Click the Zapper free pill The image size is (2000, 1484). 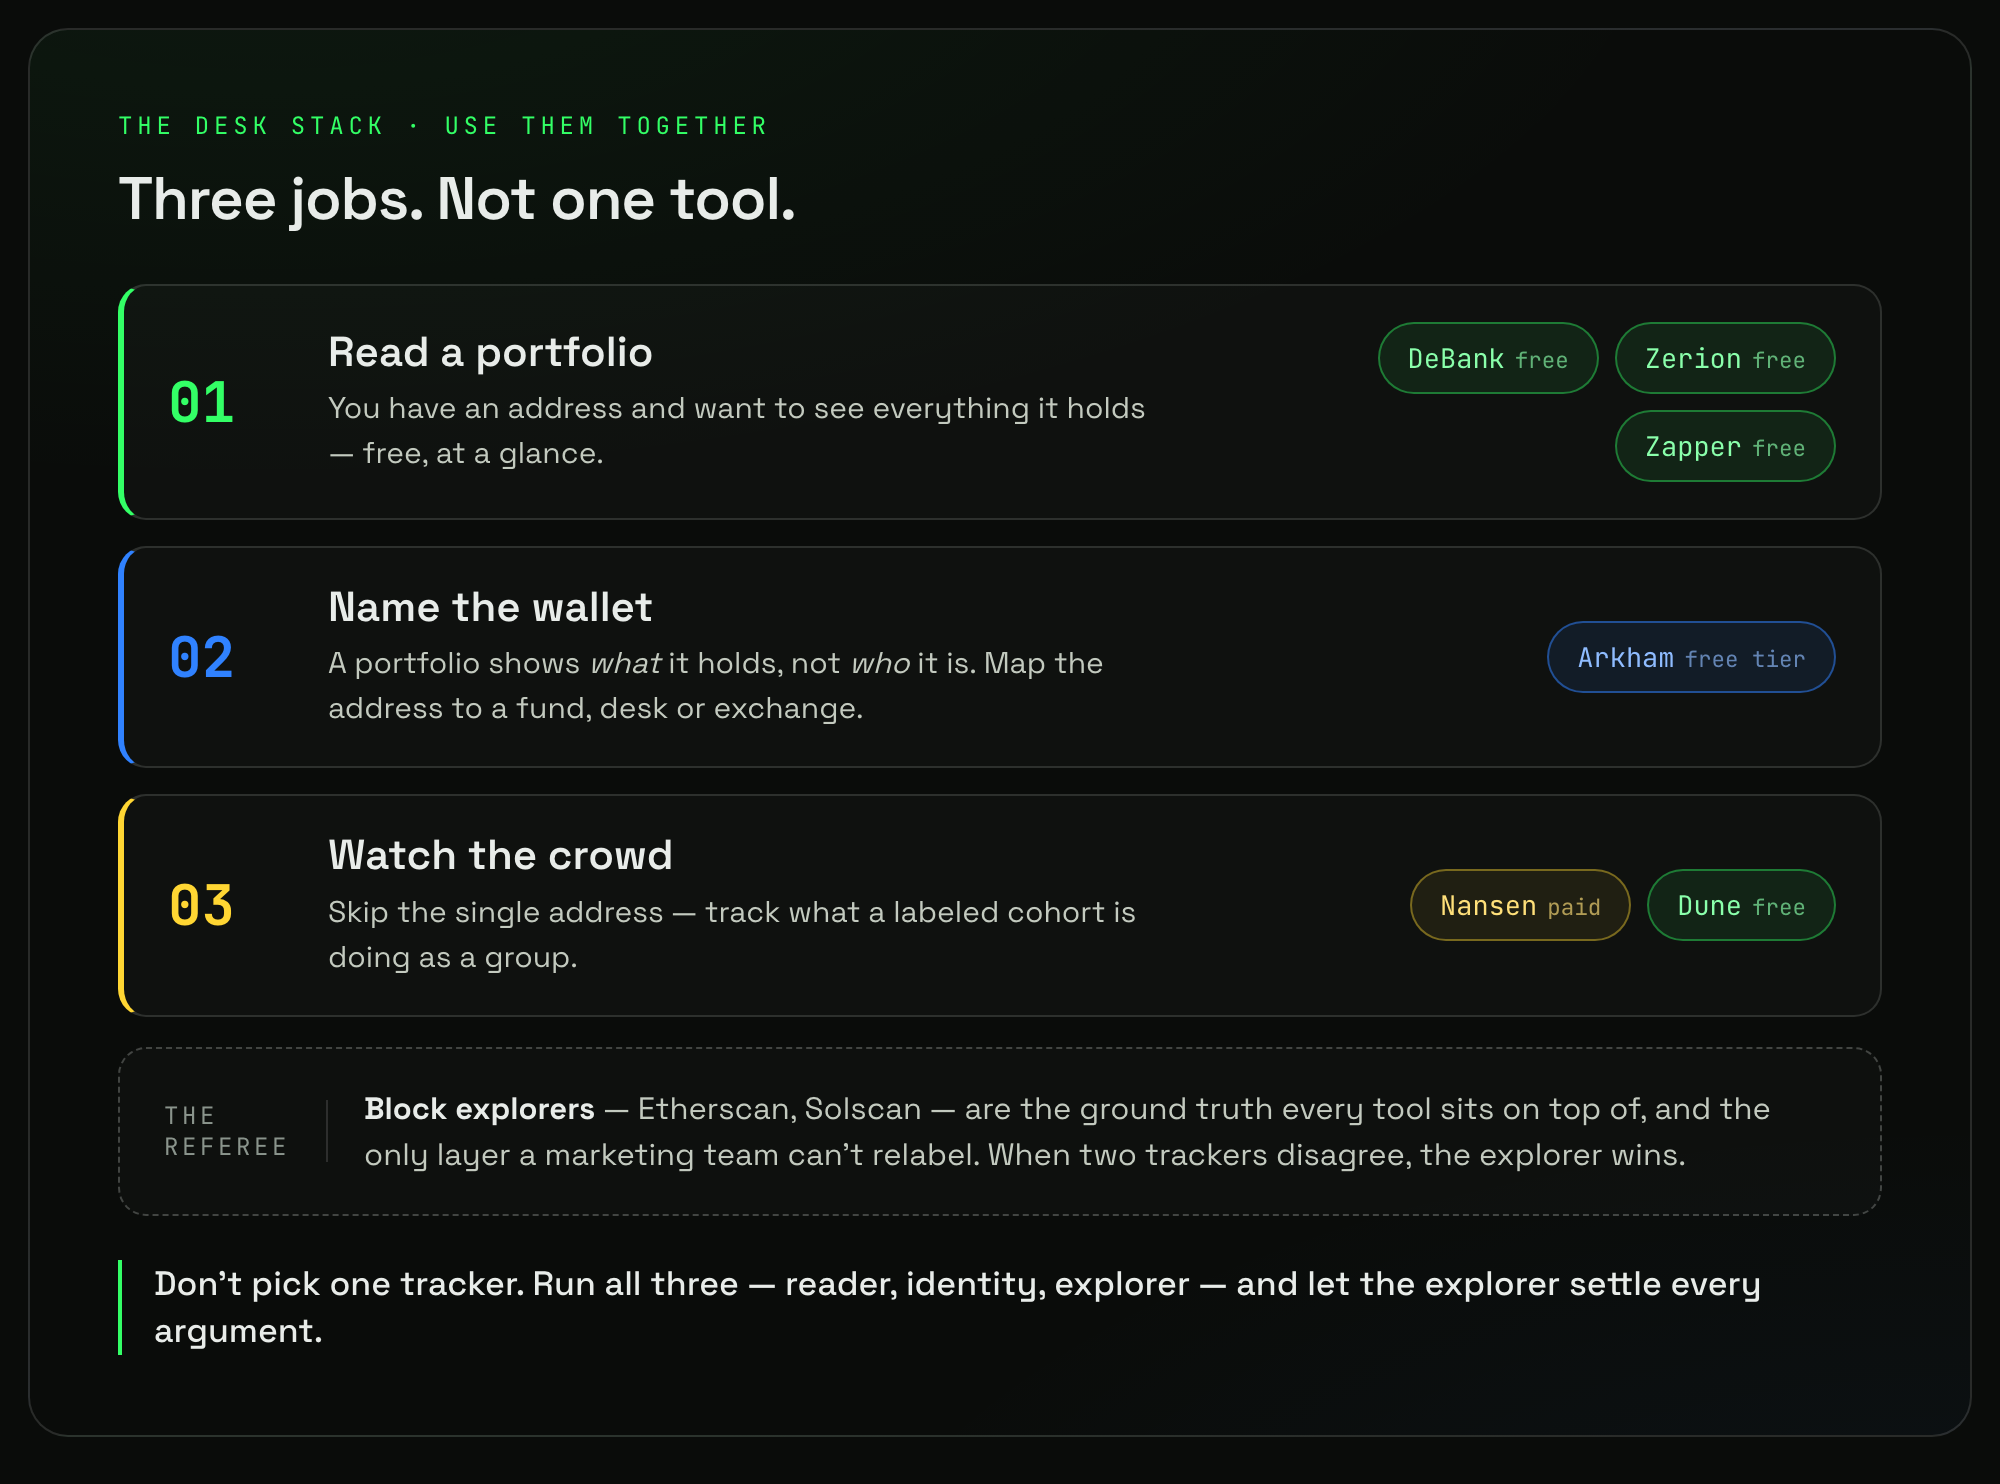1725,446
